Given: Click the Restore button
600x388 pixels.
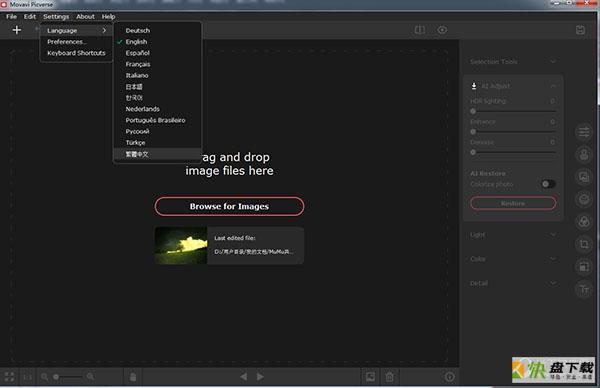Looking at the screenshot, I should click(x=513, y=203).
